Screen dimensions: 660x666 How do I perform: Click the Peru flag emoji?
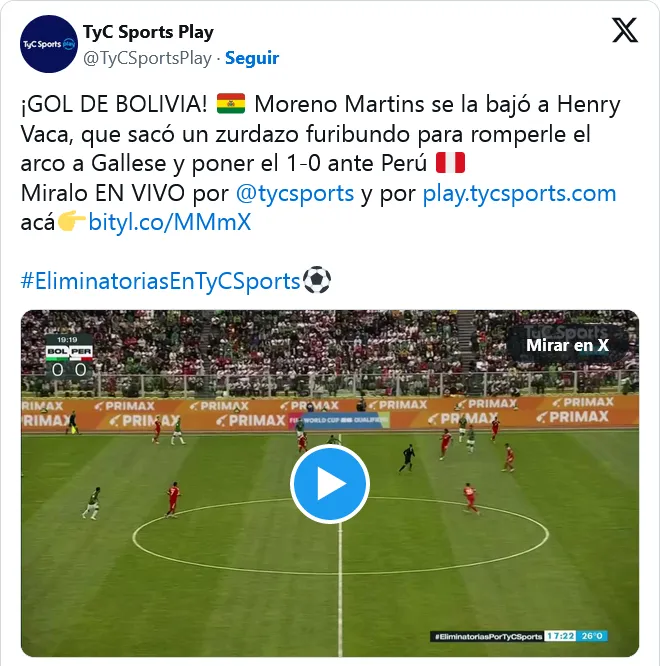450,163
